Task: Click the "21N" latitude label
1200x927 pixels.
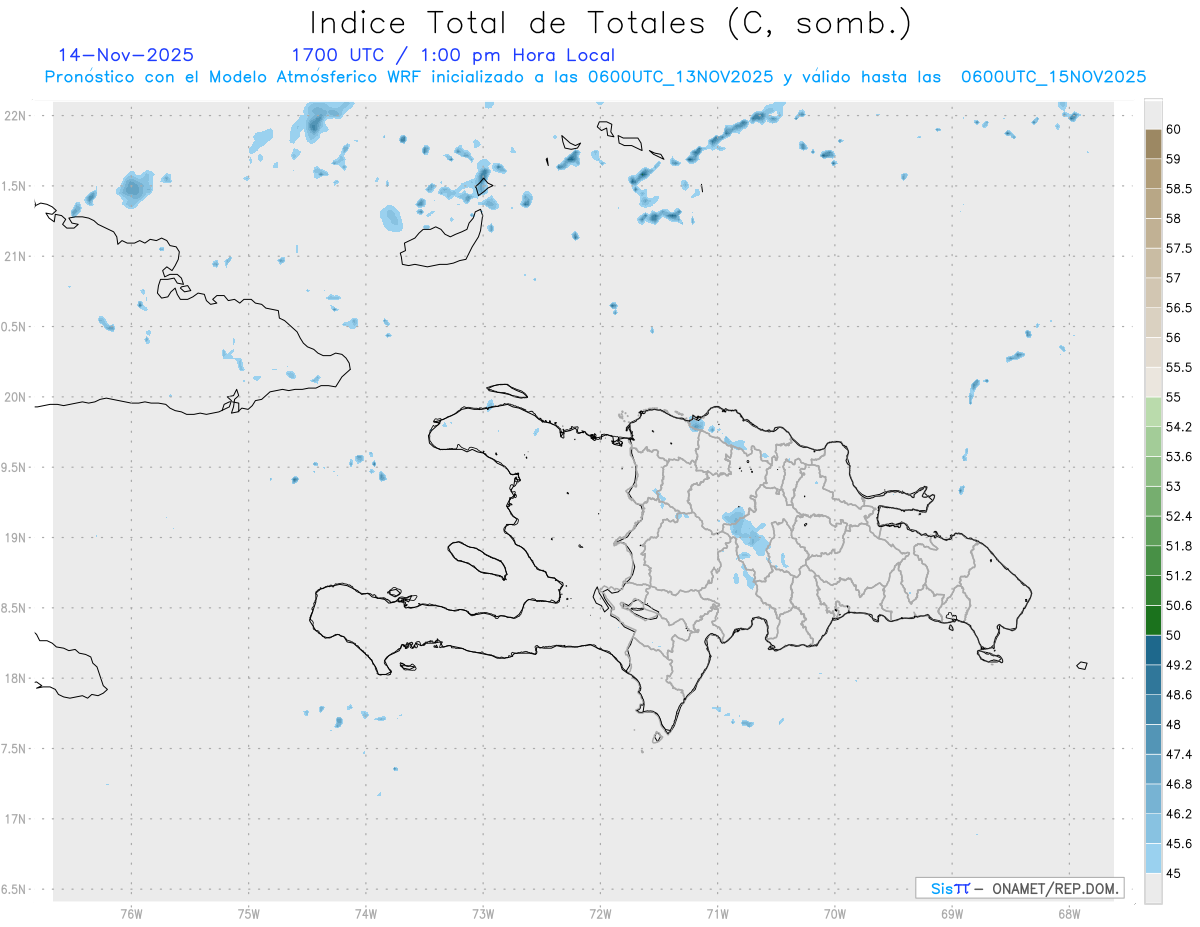Action: [x=15, y=256]
